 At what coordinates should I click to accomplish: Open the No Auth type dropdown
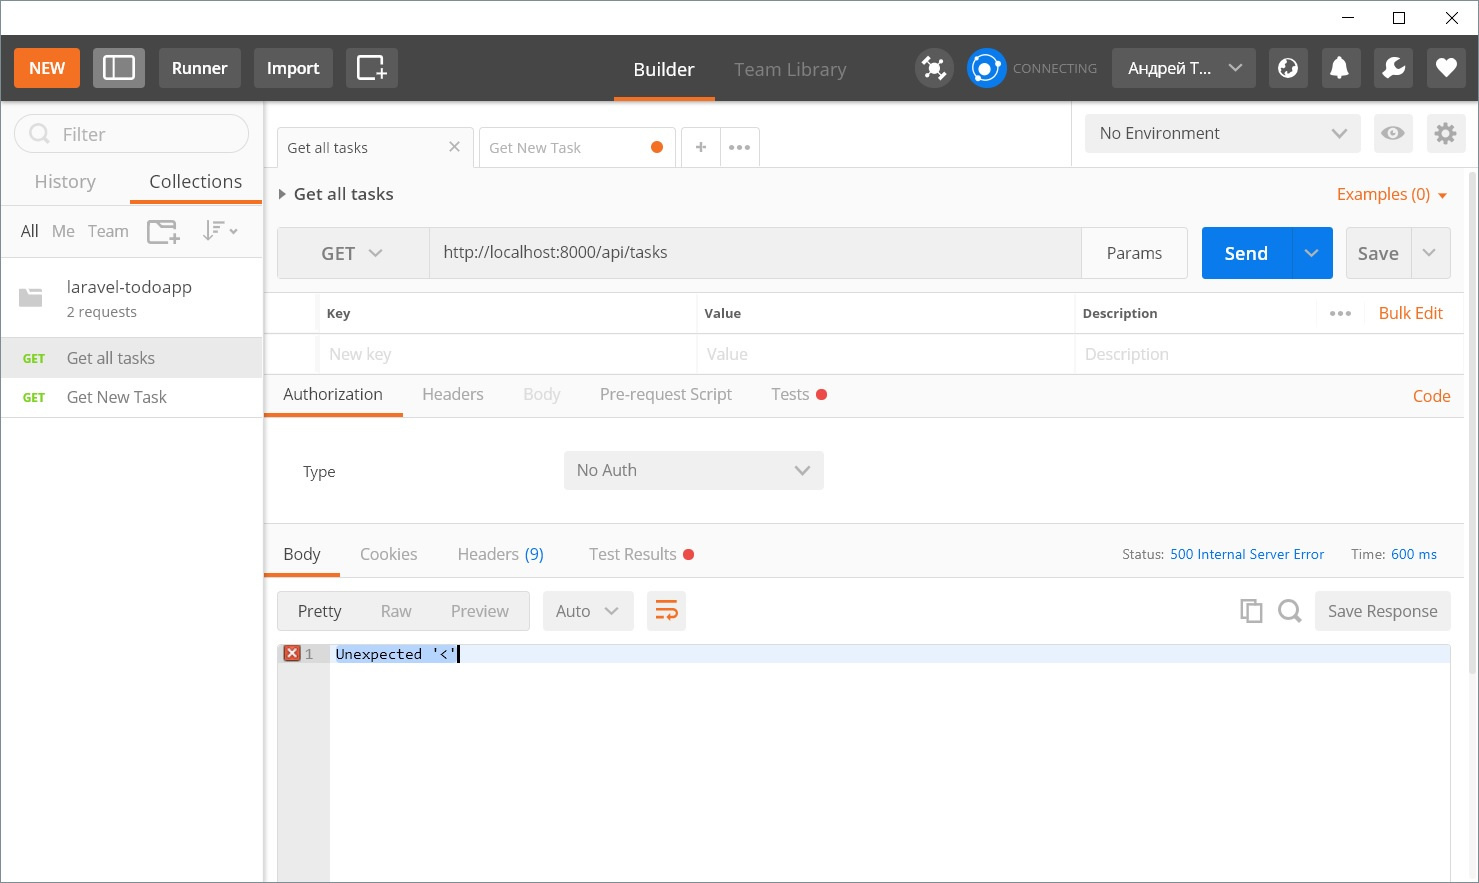click(694, 470)
